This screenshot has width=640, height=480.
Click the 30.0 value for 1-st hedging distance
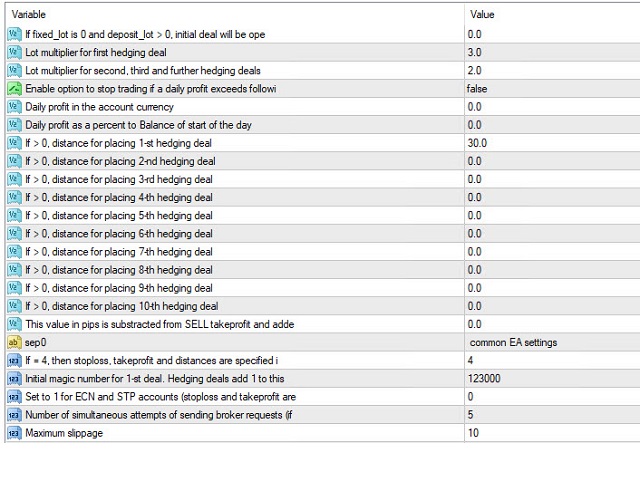pyautogui.click(x=477, y=143)
